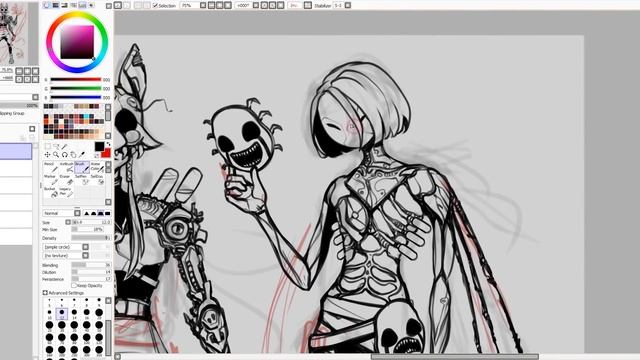Toggle the color mixer panel

click(x=73, y=5)
